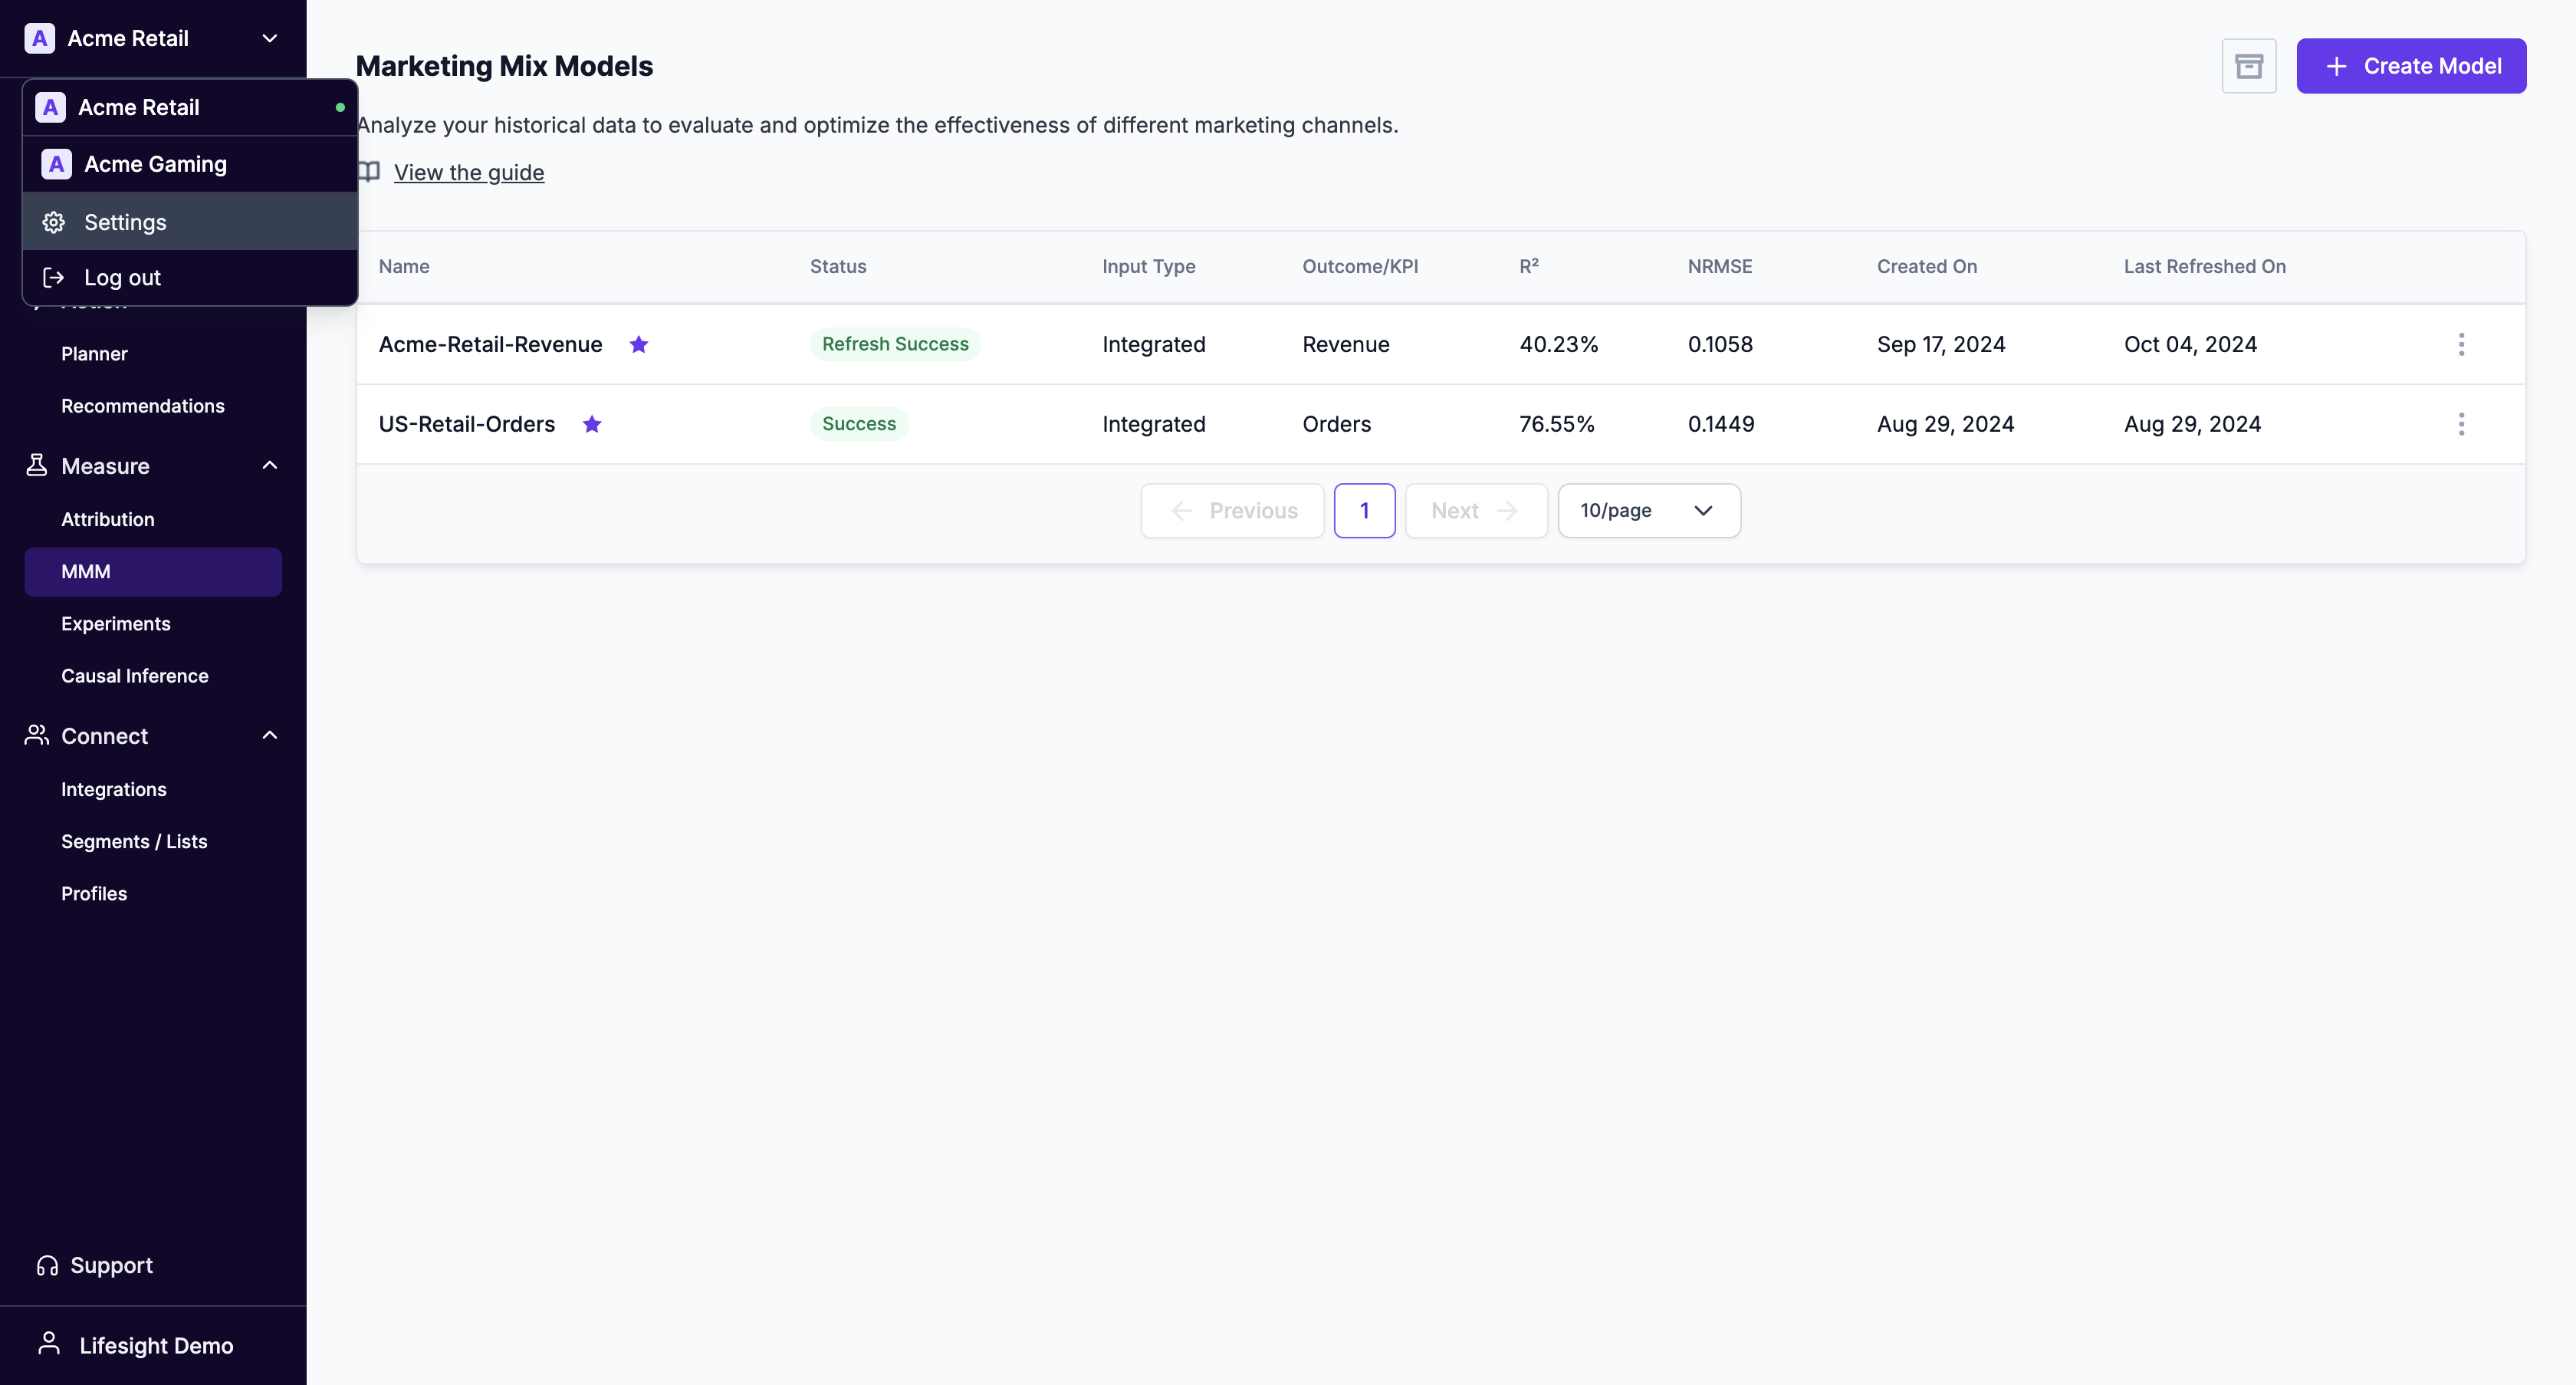Open the View the guide link
2576x1385 pixels.
point(469,172)
